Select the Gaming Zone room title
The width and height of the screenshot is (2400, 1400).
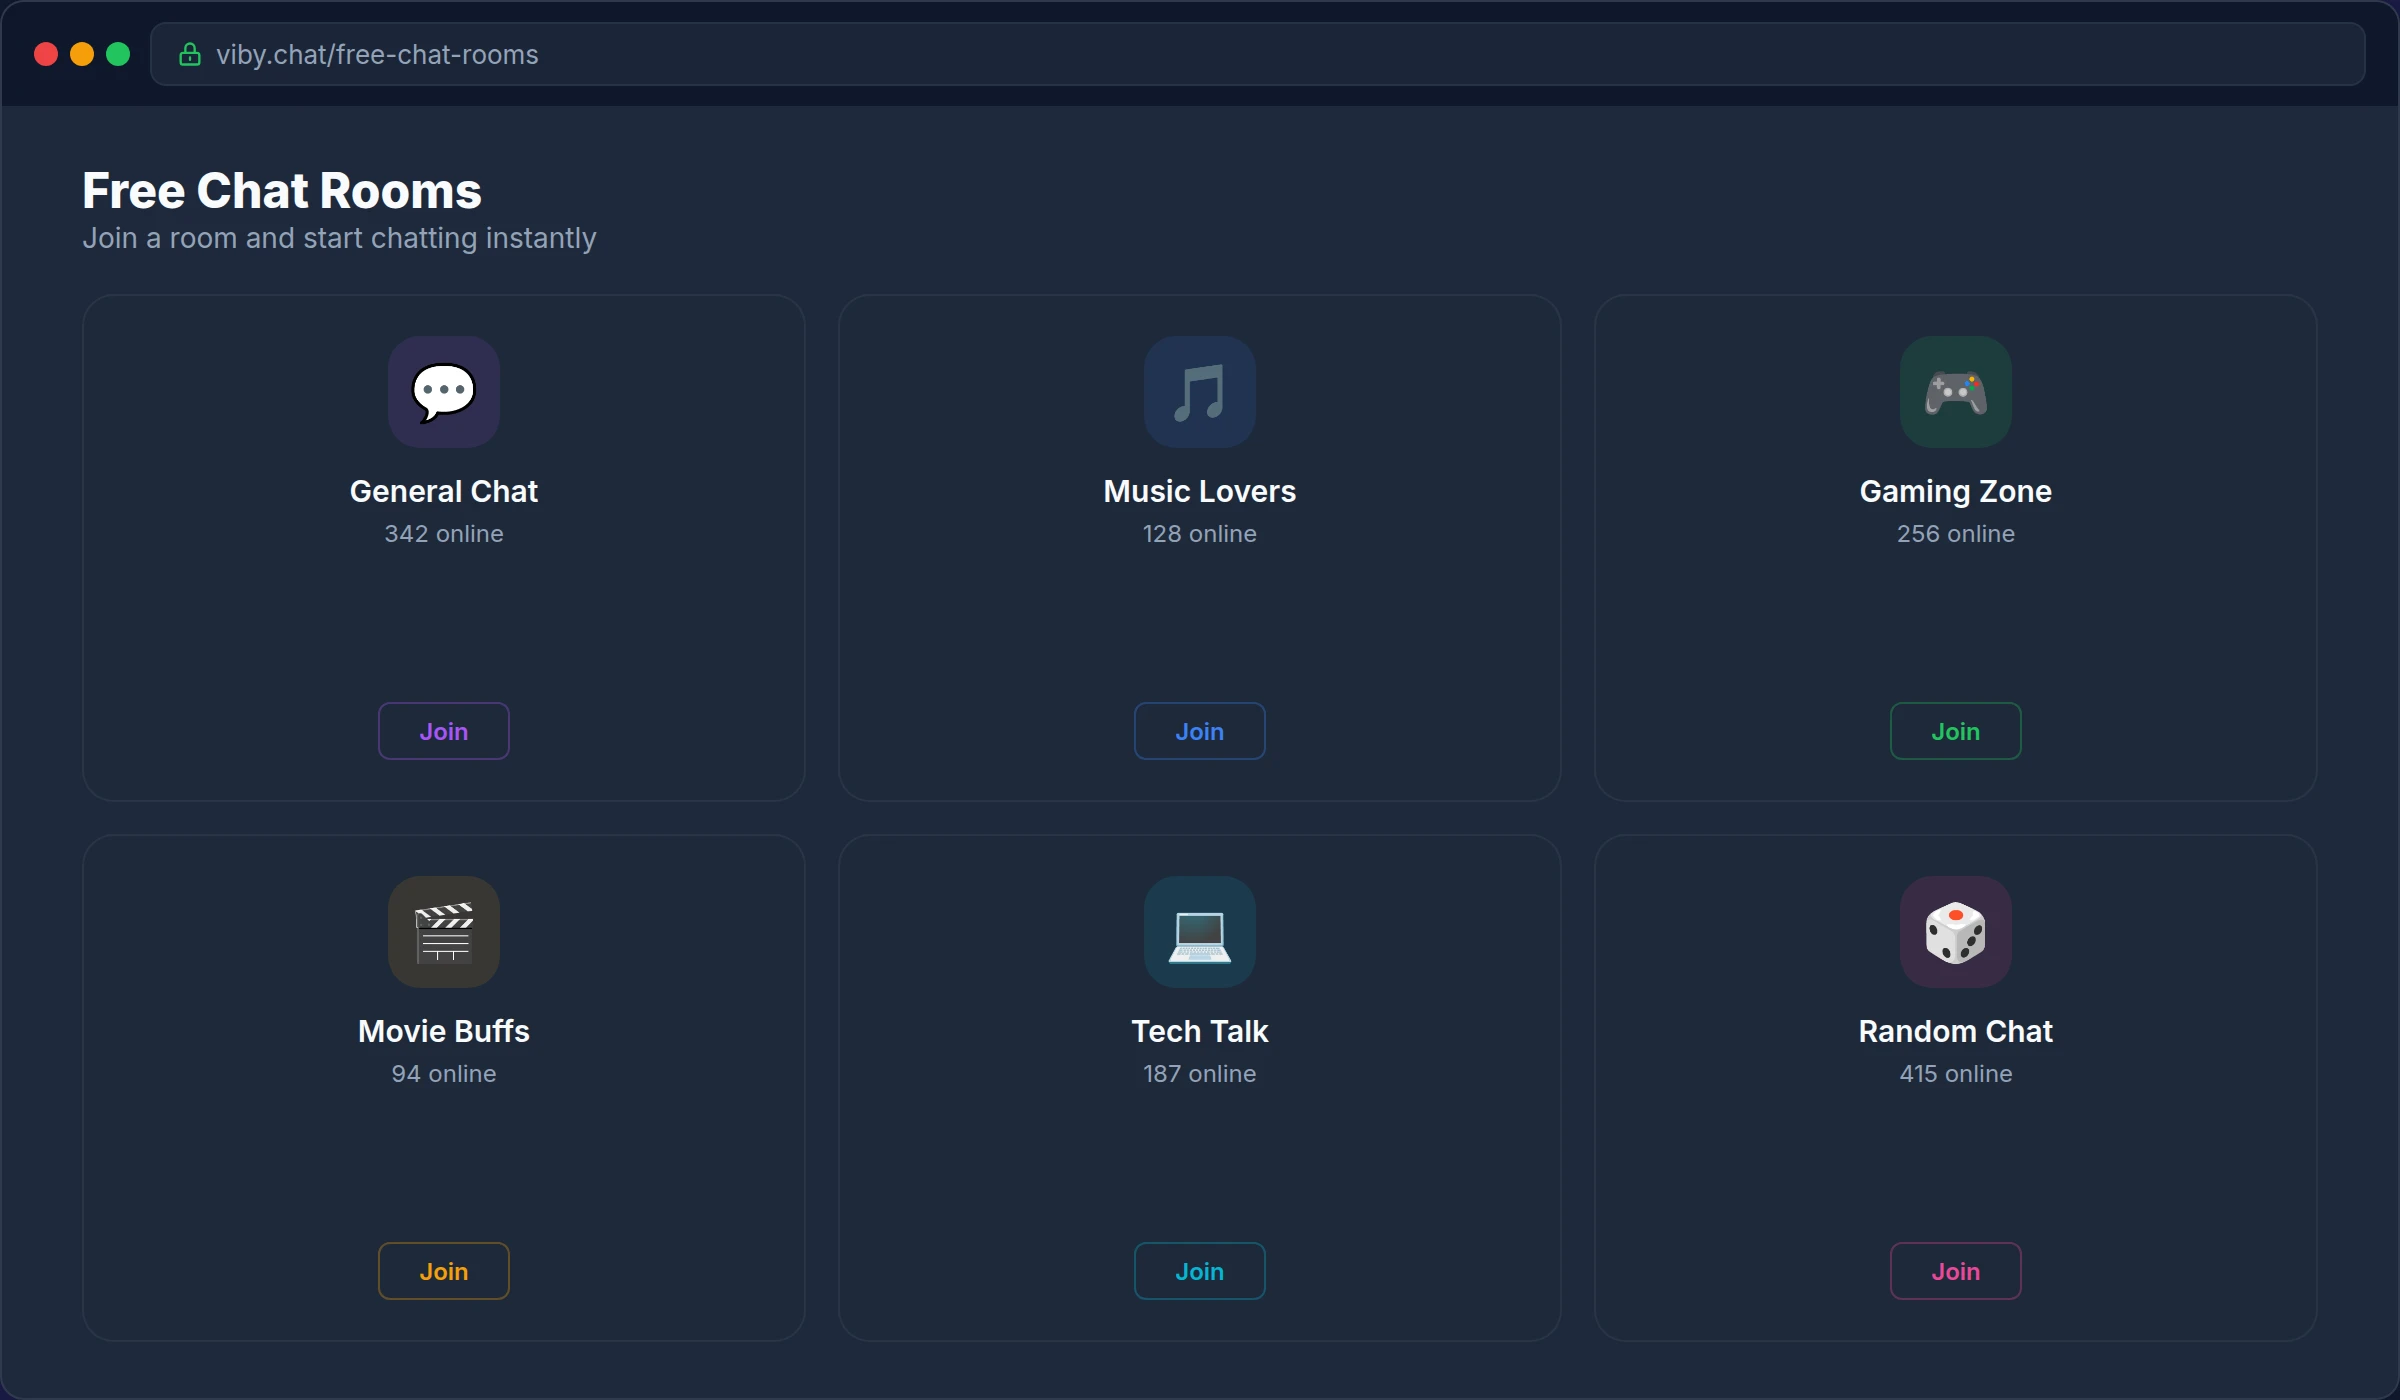tap(1955, 491)
